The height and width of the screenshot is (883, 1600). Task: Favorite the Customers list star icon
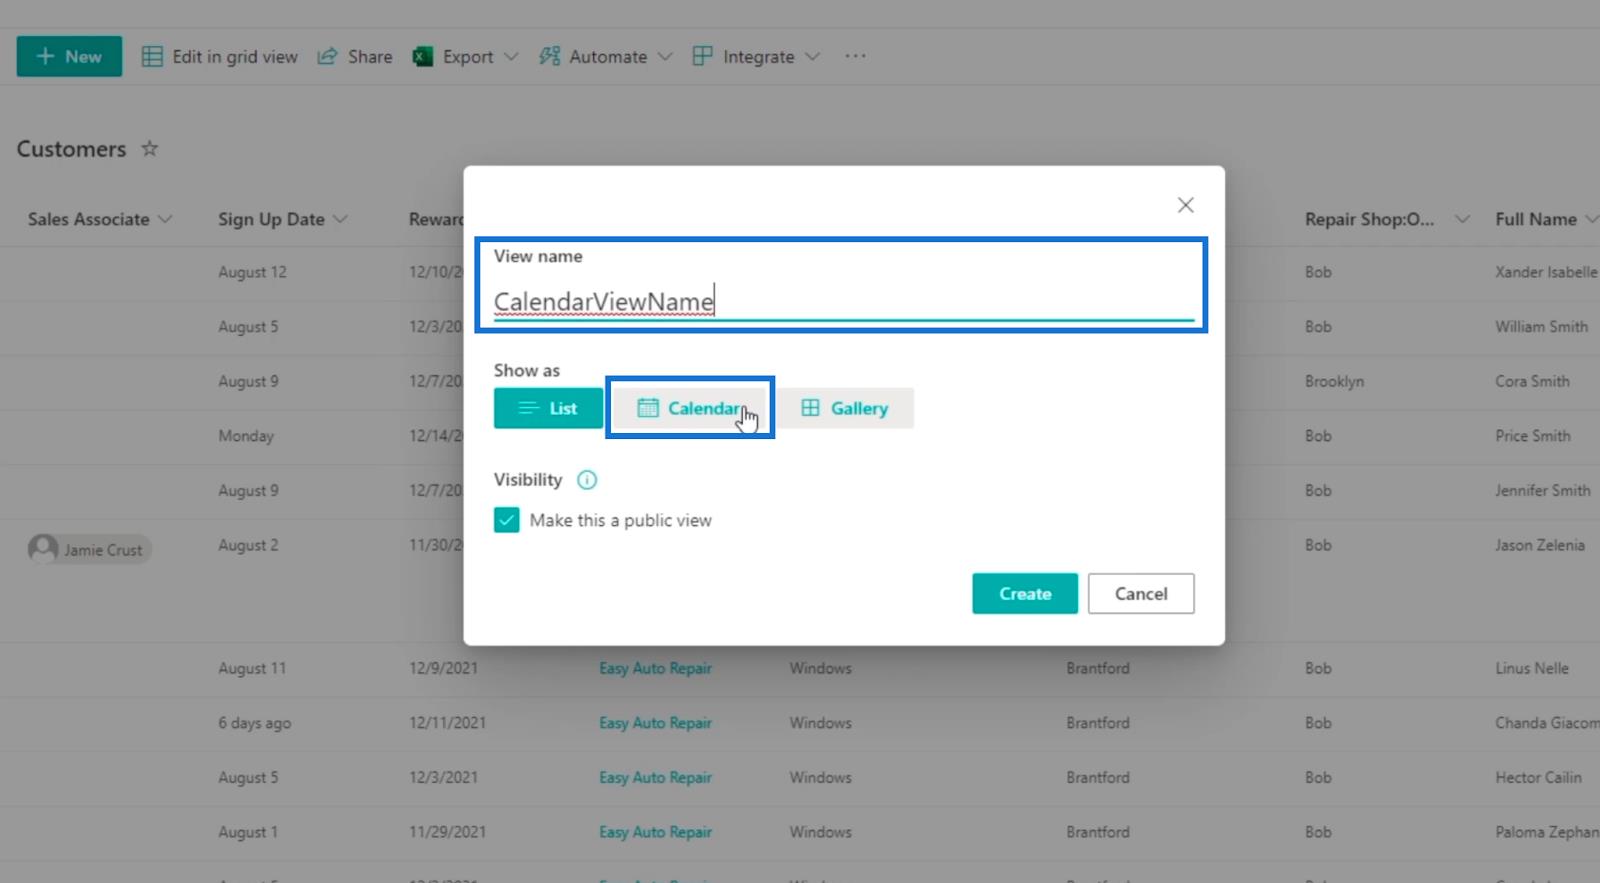[150, 149]
